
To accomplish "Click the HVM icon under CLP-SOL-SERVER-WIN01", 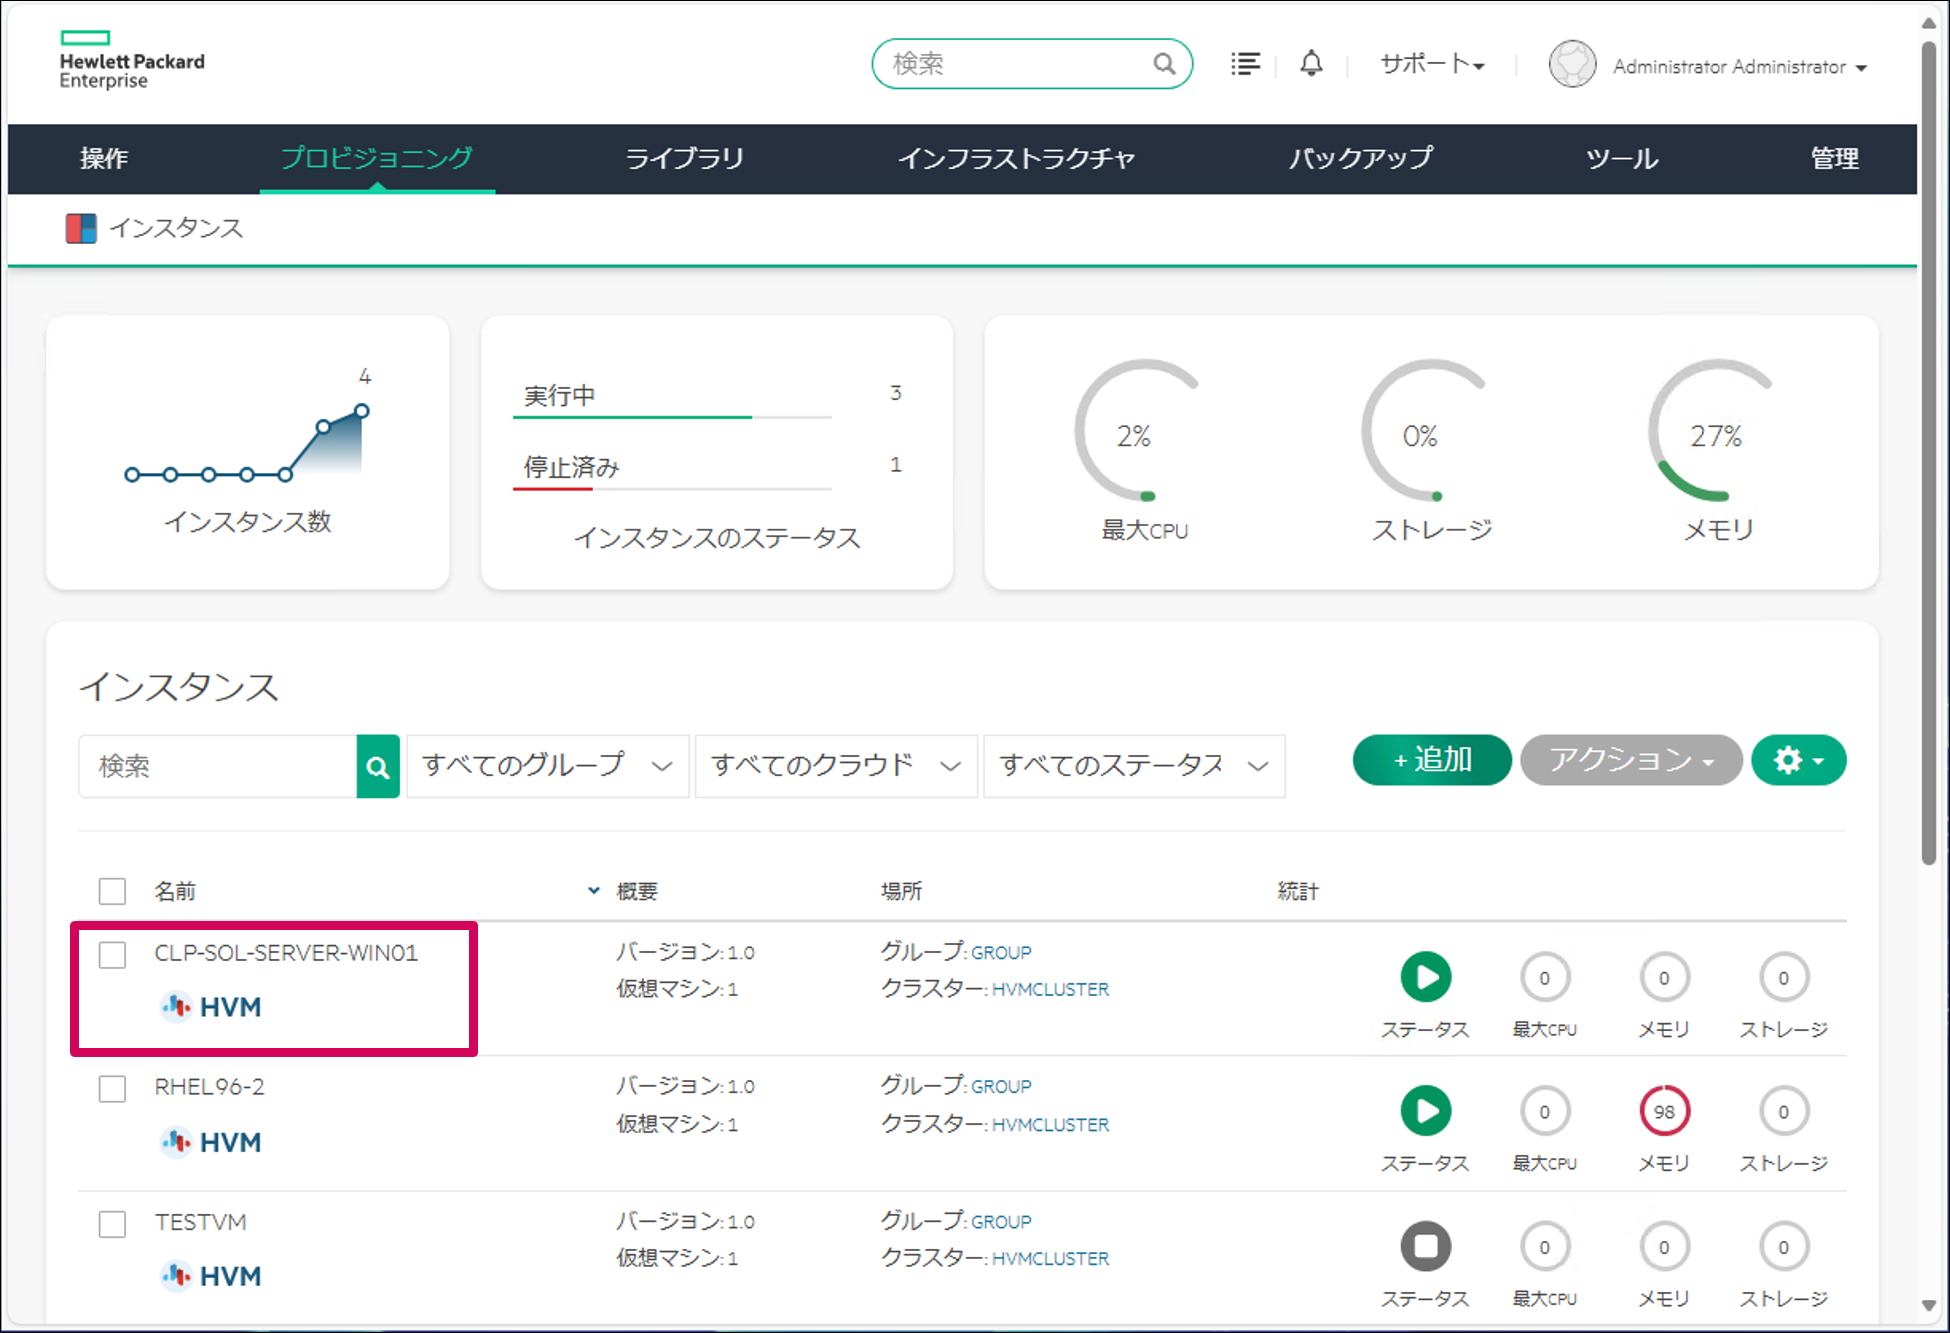I will click(x=177, y=1007).
